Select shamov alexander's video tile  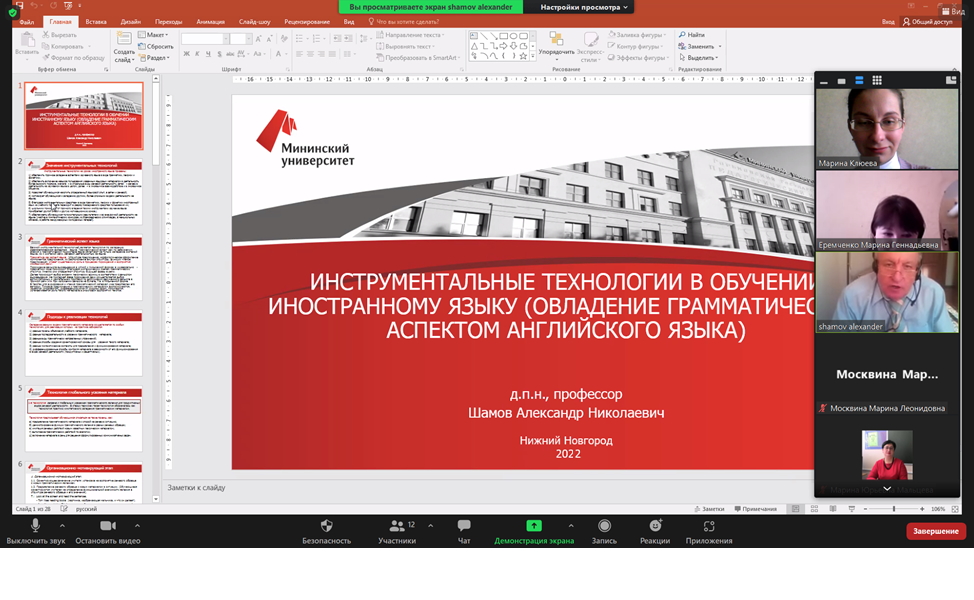tap(887, 292)
